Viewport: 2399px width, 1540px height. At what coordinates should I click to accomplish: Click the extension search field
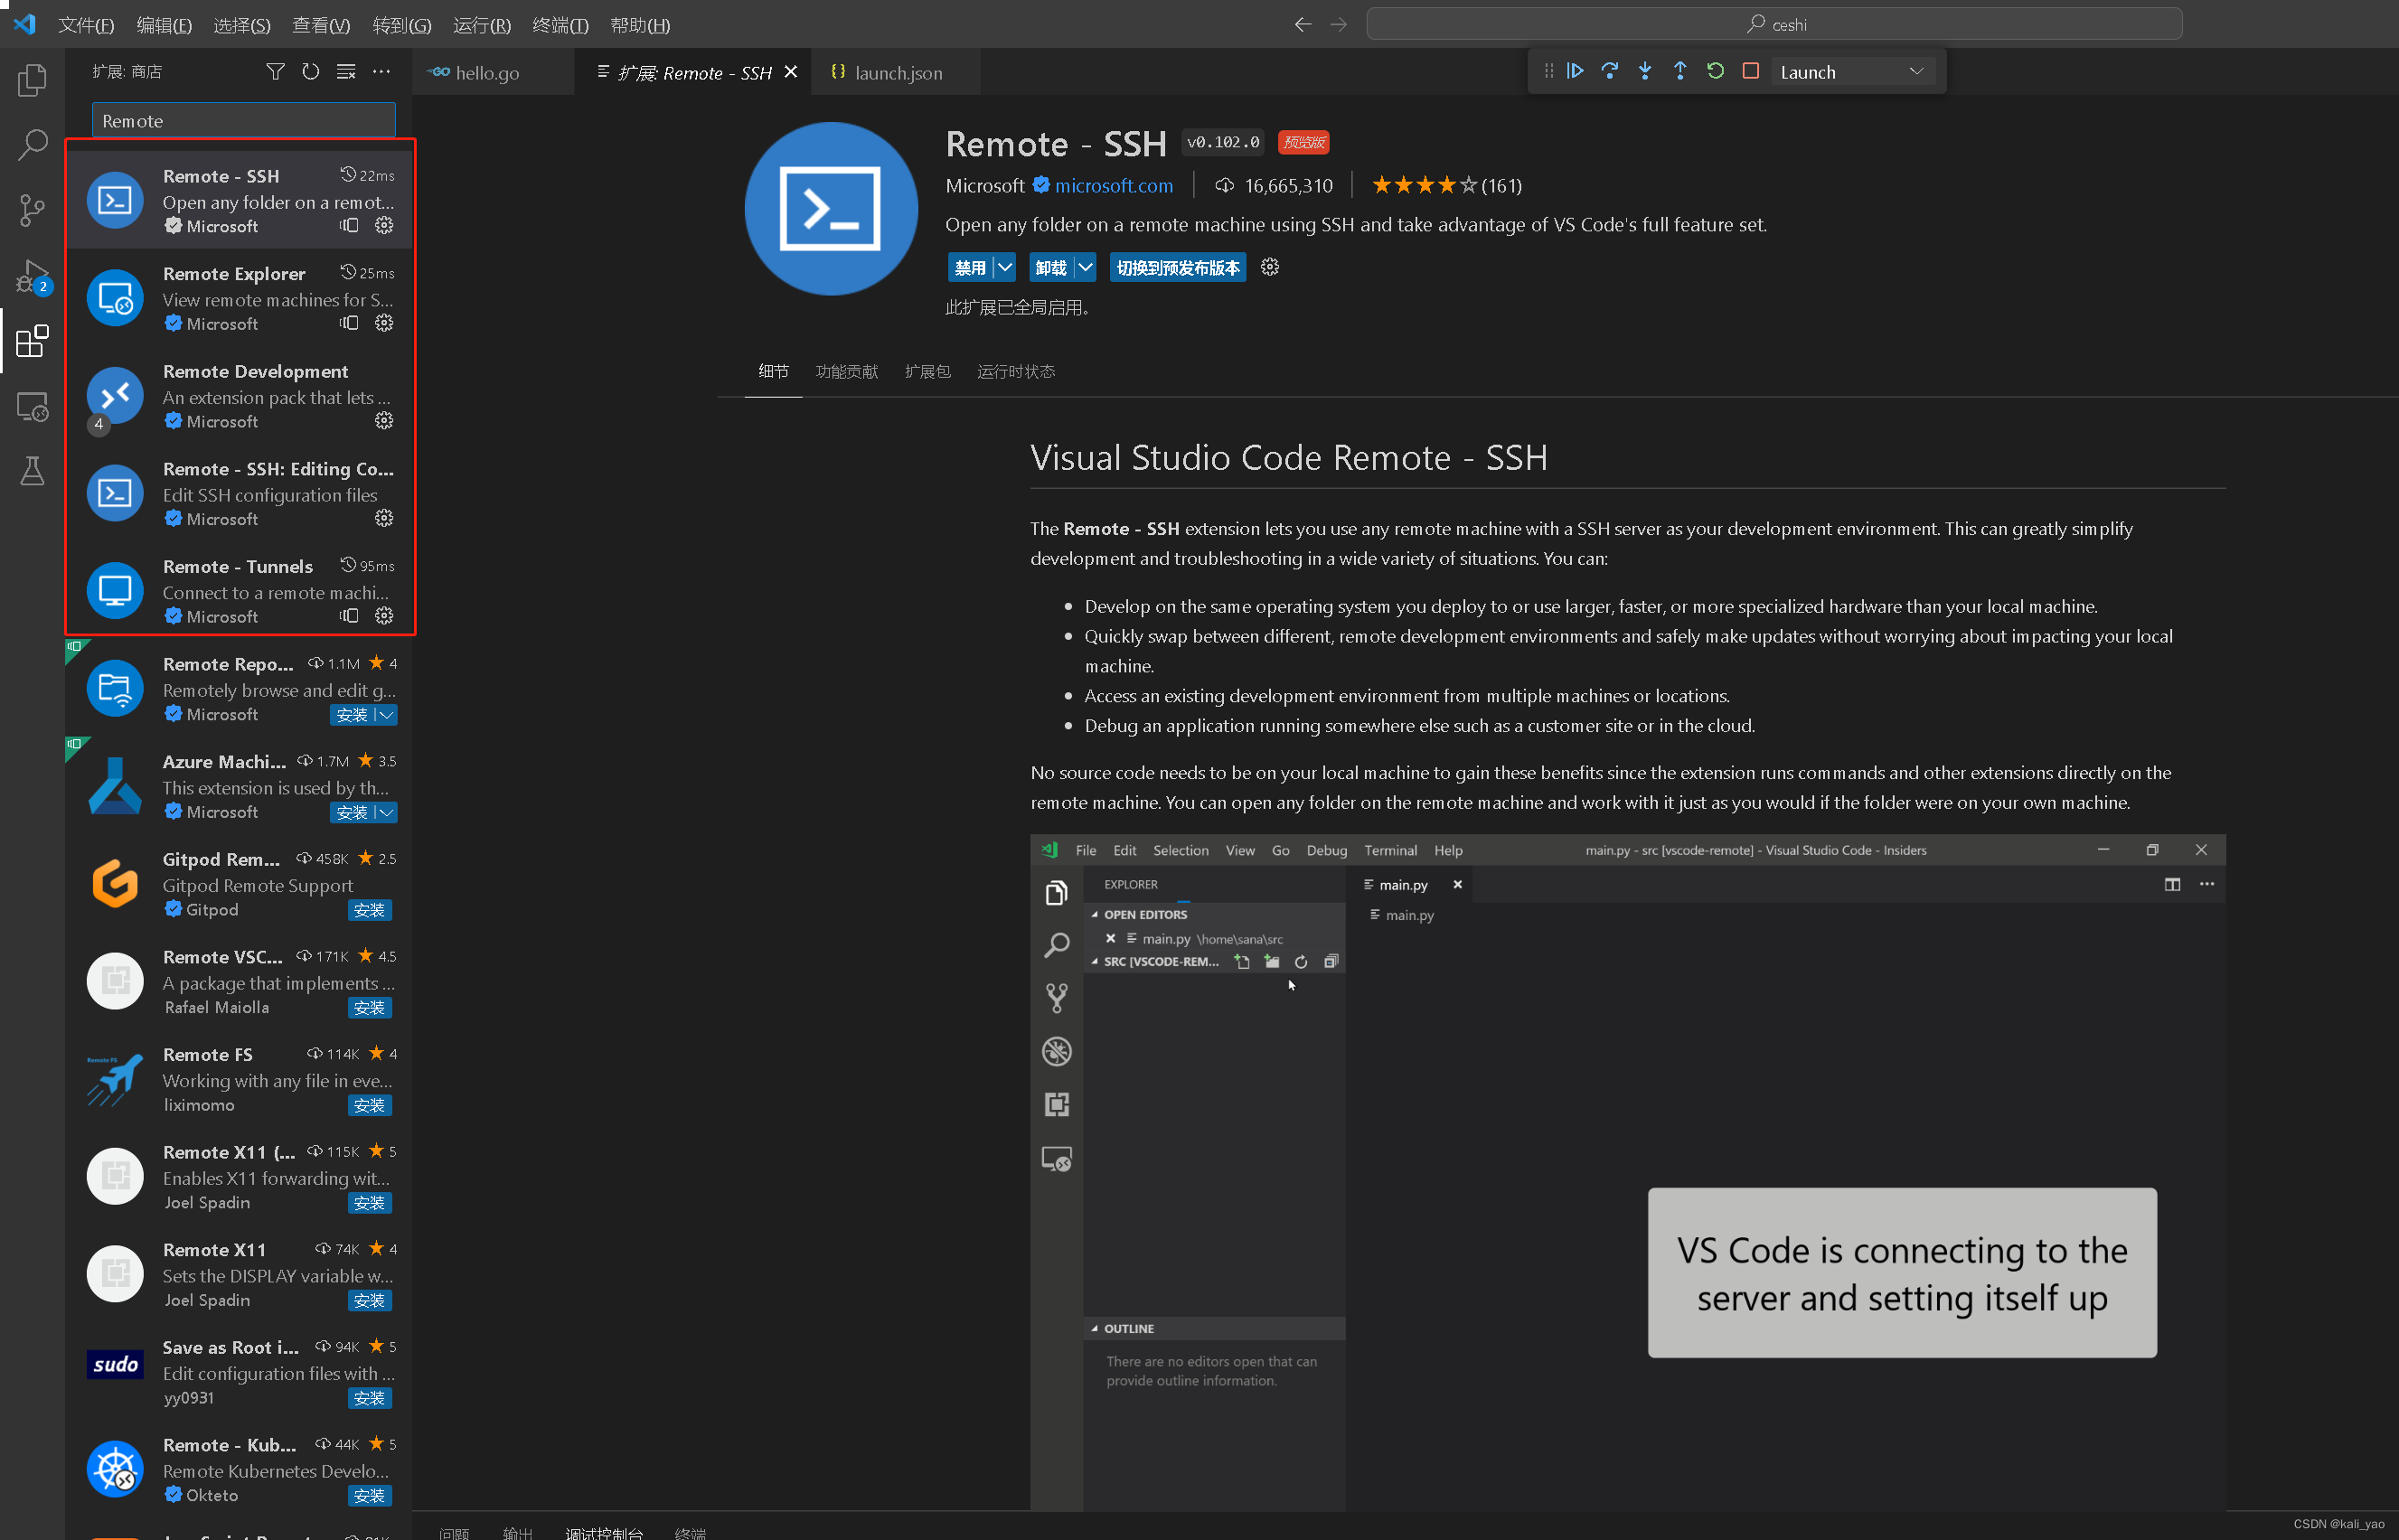coord(243,121)
